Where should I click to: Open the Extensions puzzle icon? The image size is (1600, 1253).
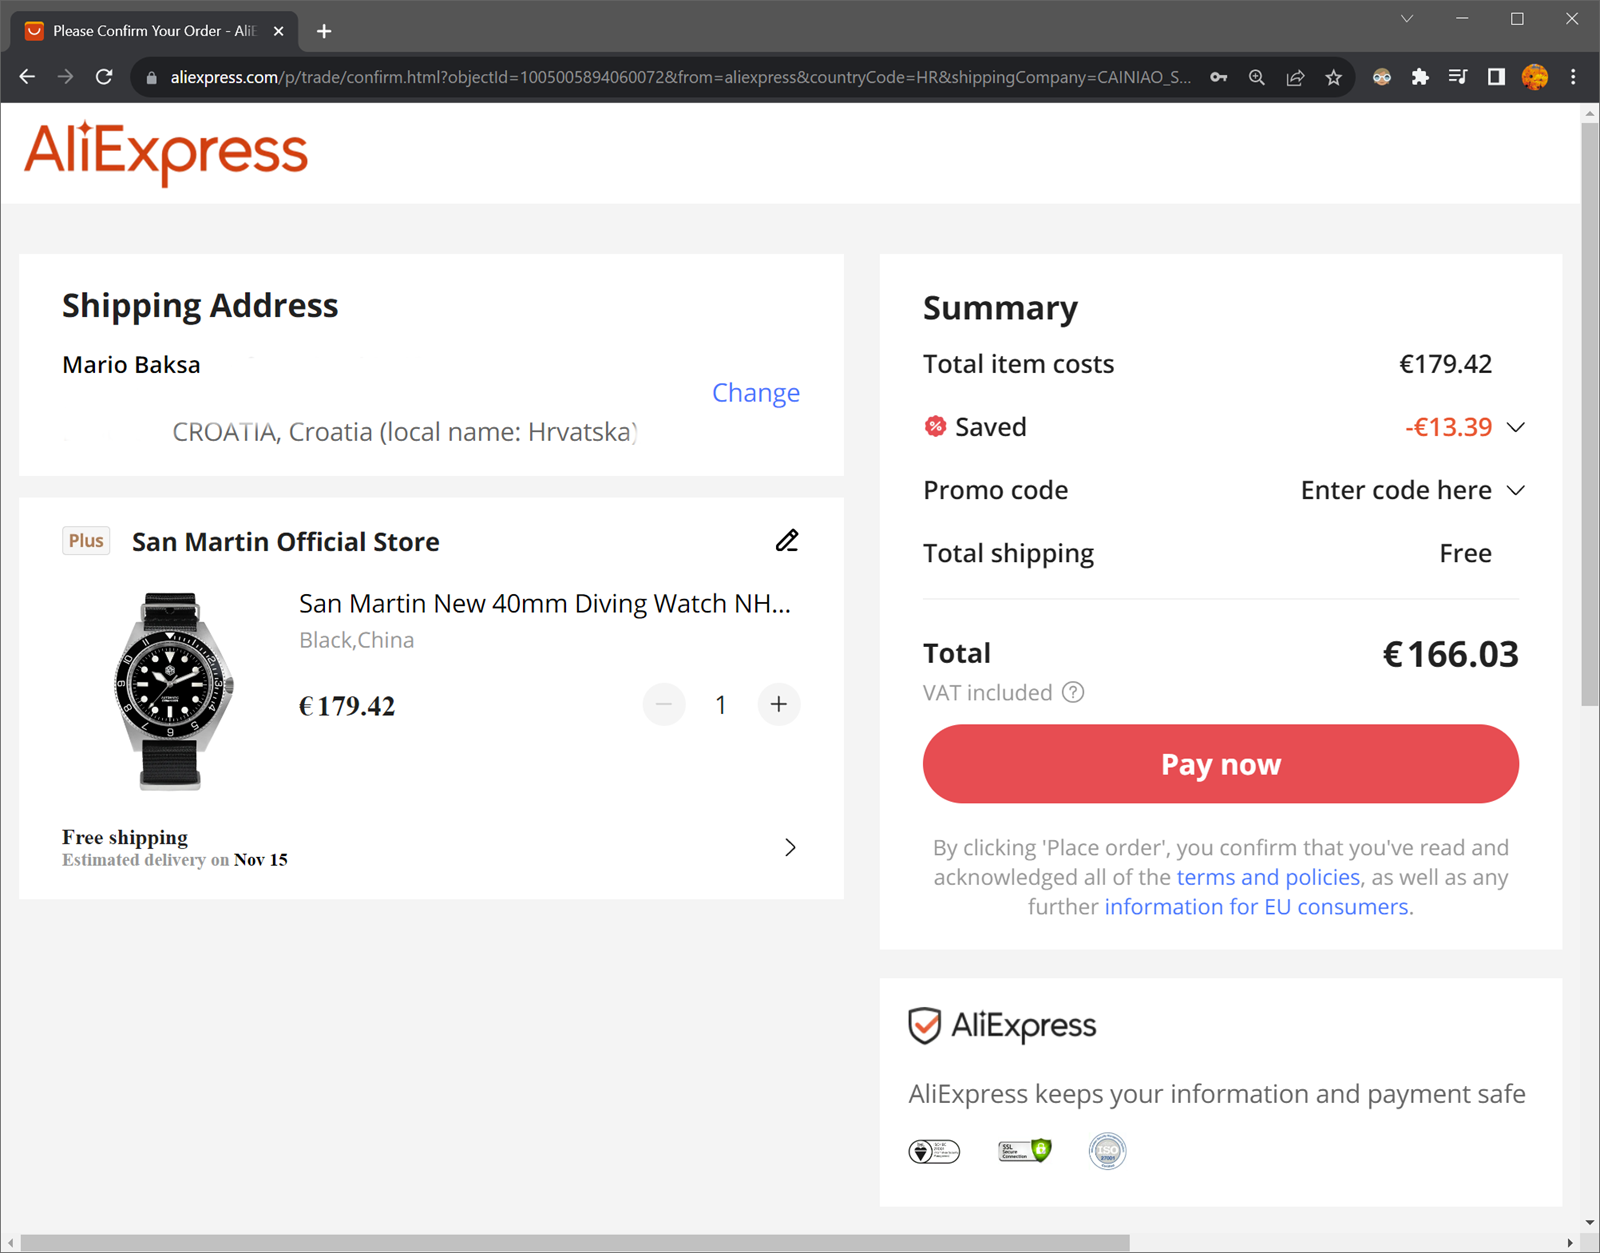(x=1420, y=77)
